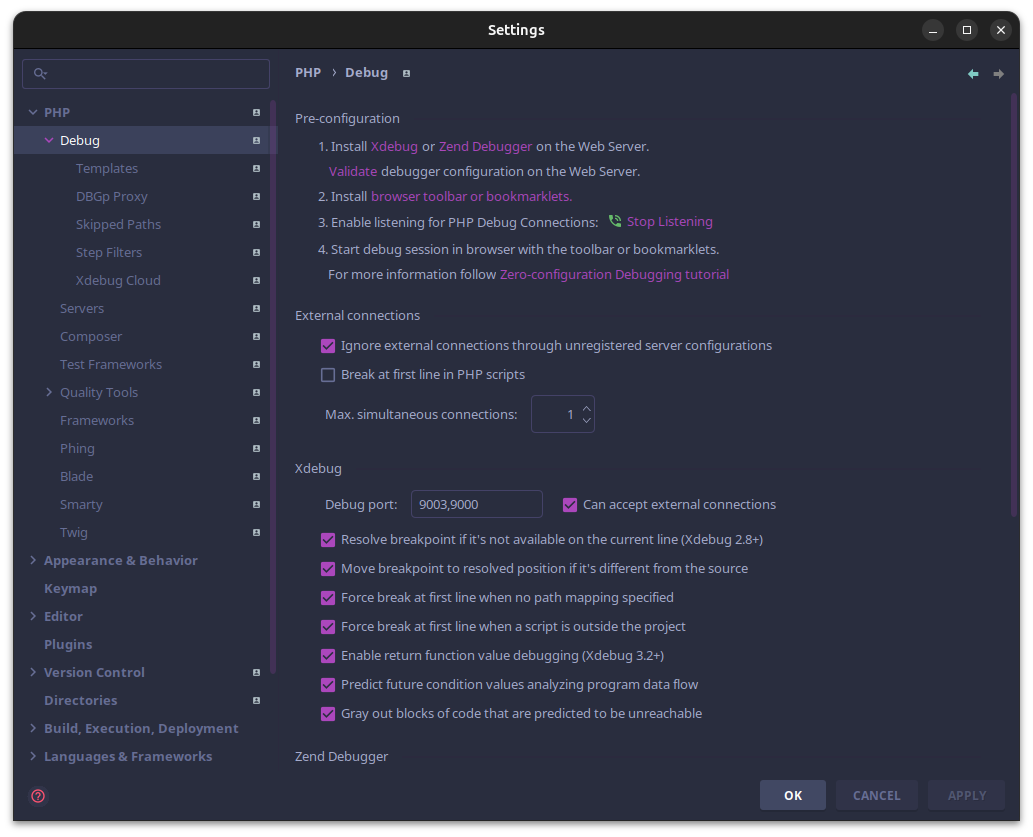This screenshot has width=1033, height=837.
Task: Decrease max simultaneous connections with down arrow
Action: coord(586,420)
